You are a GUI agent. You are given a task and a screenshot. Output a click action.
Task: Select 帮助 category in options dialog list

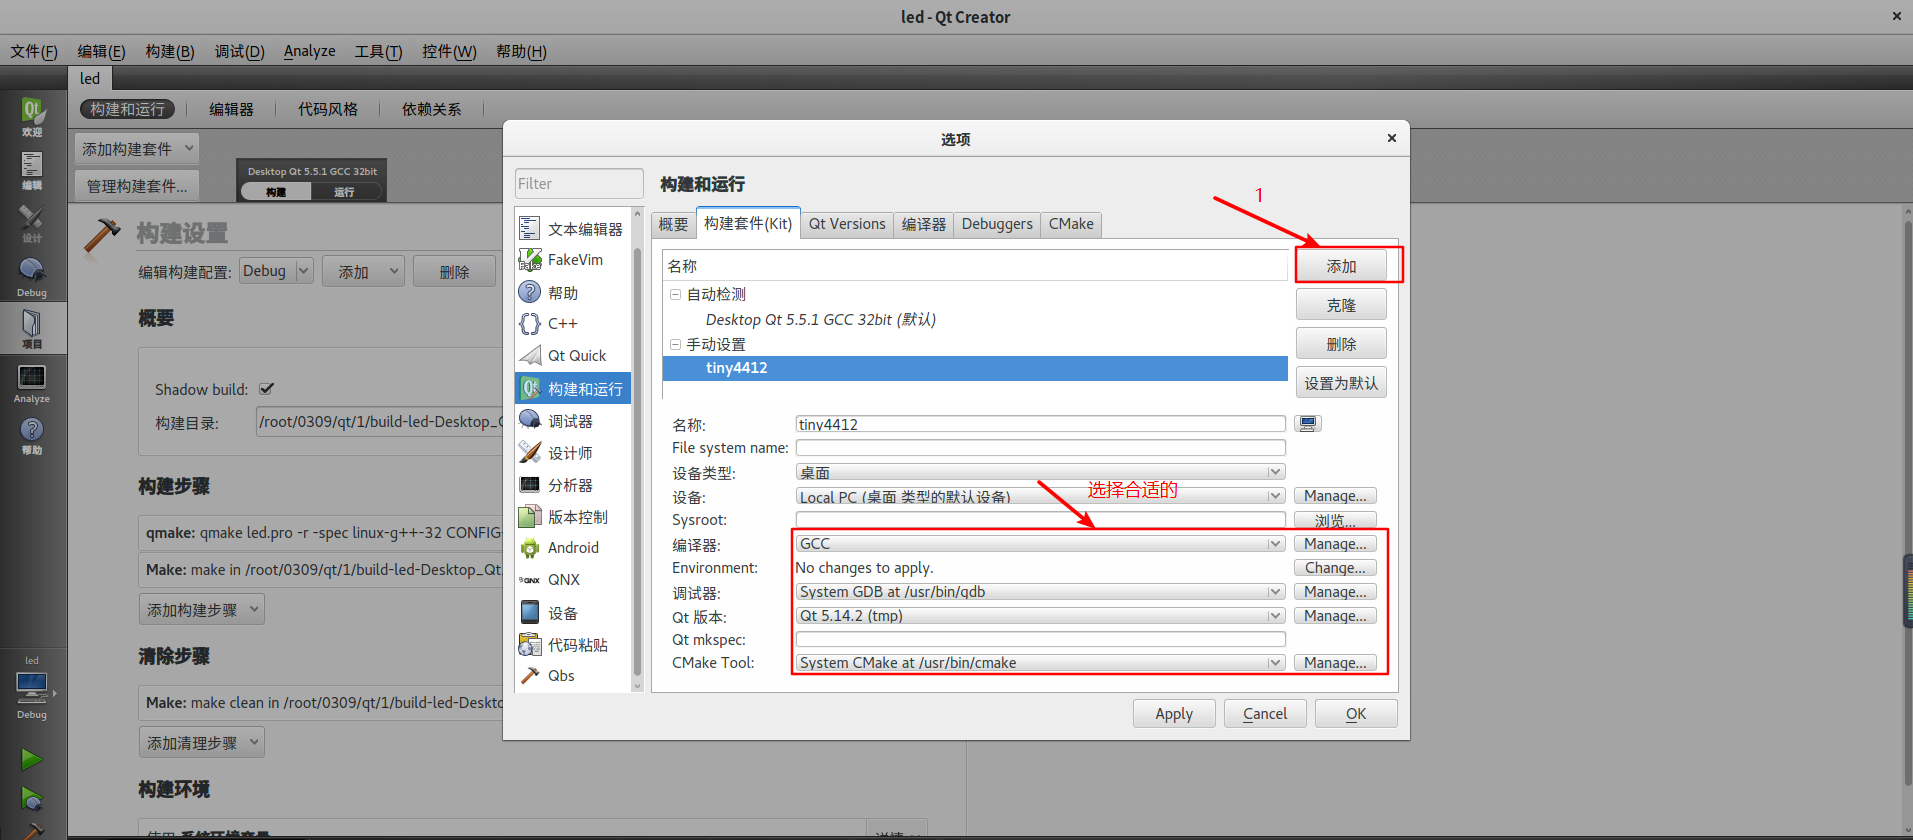coord(572,292)
